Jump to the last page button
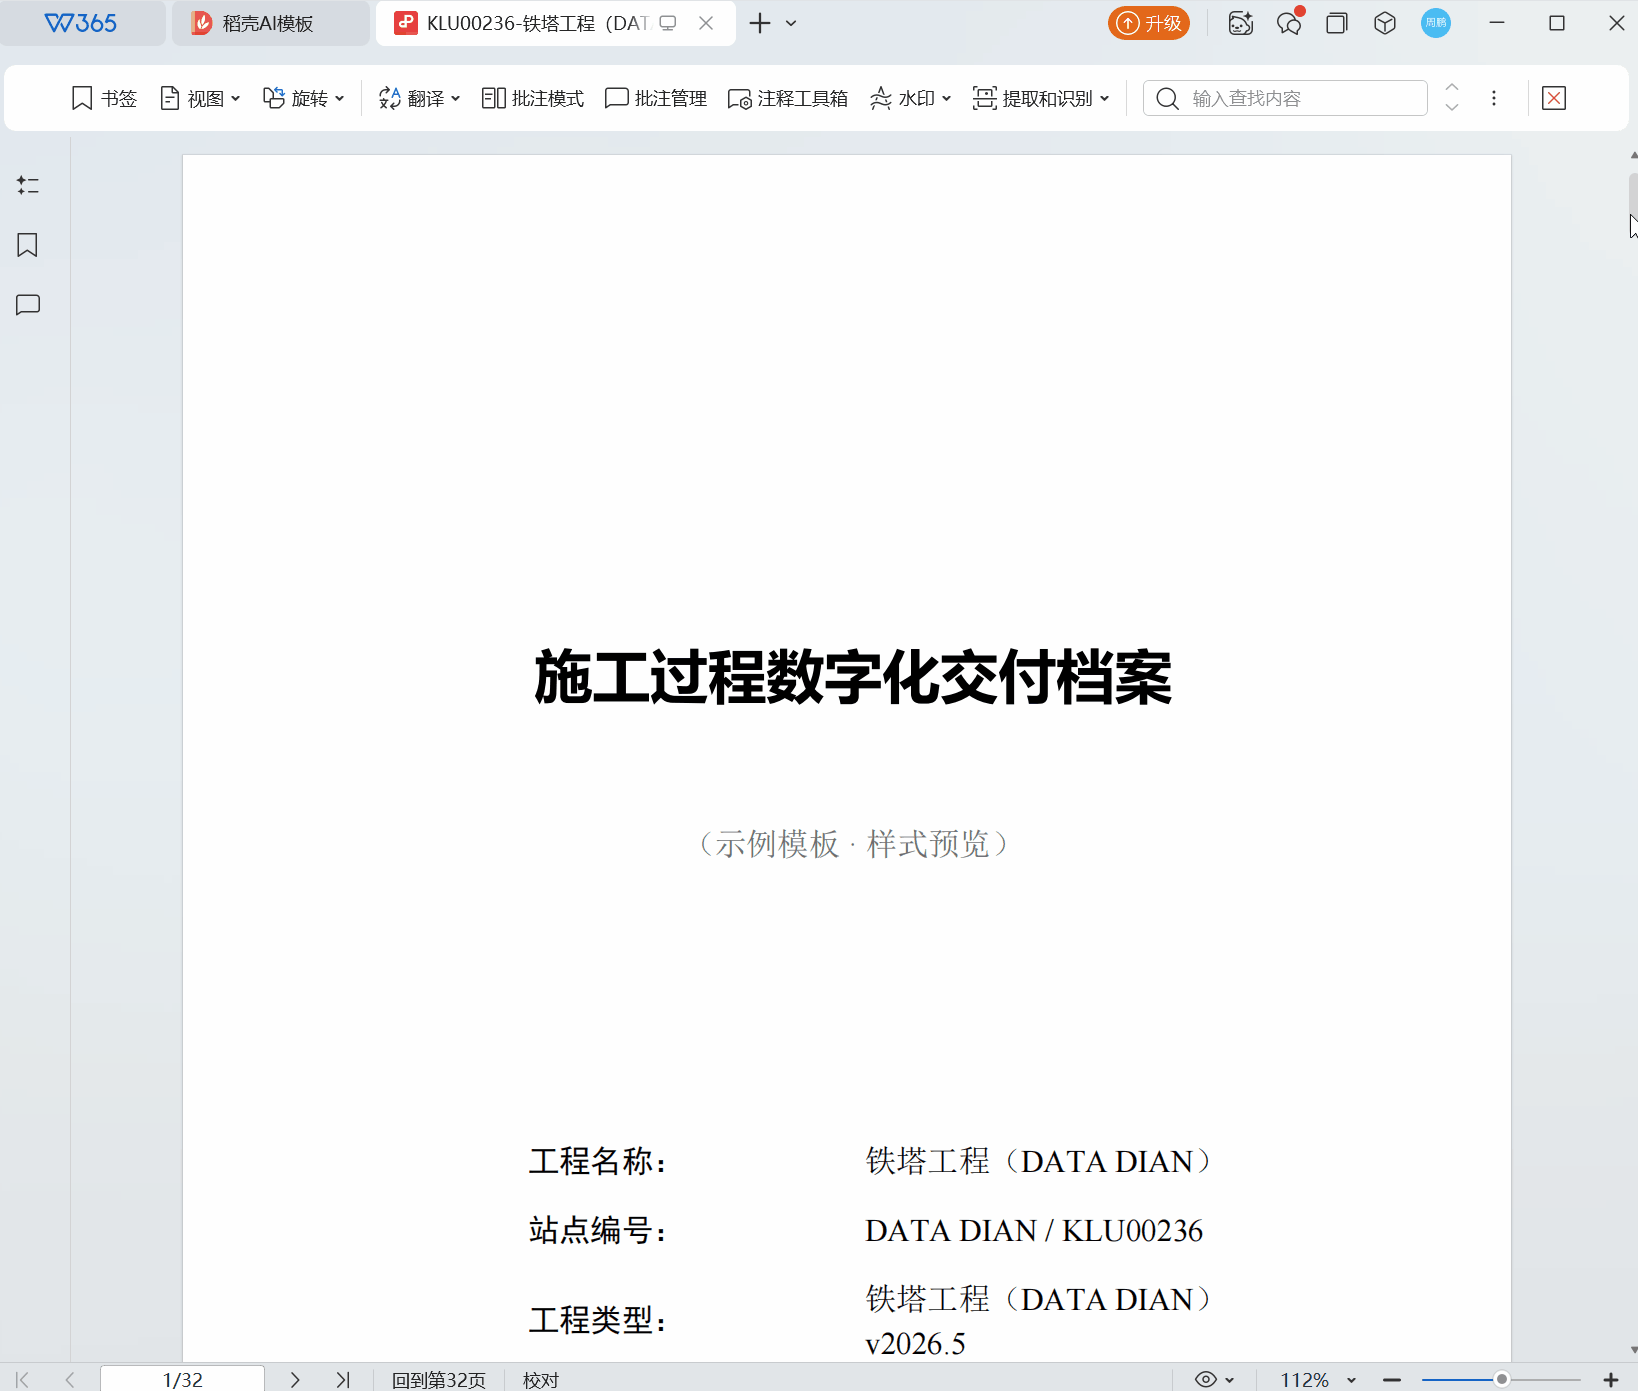 tap(343, 1379)
